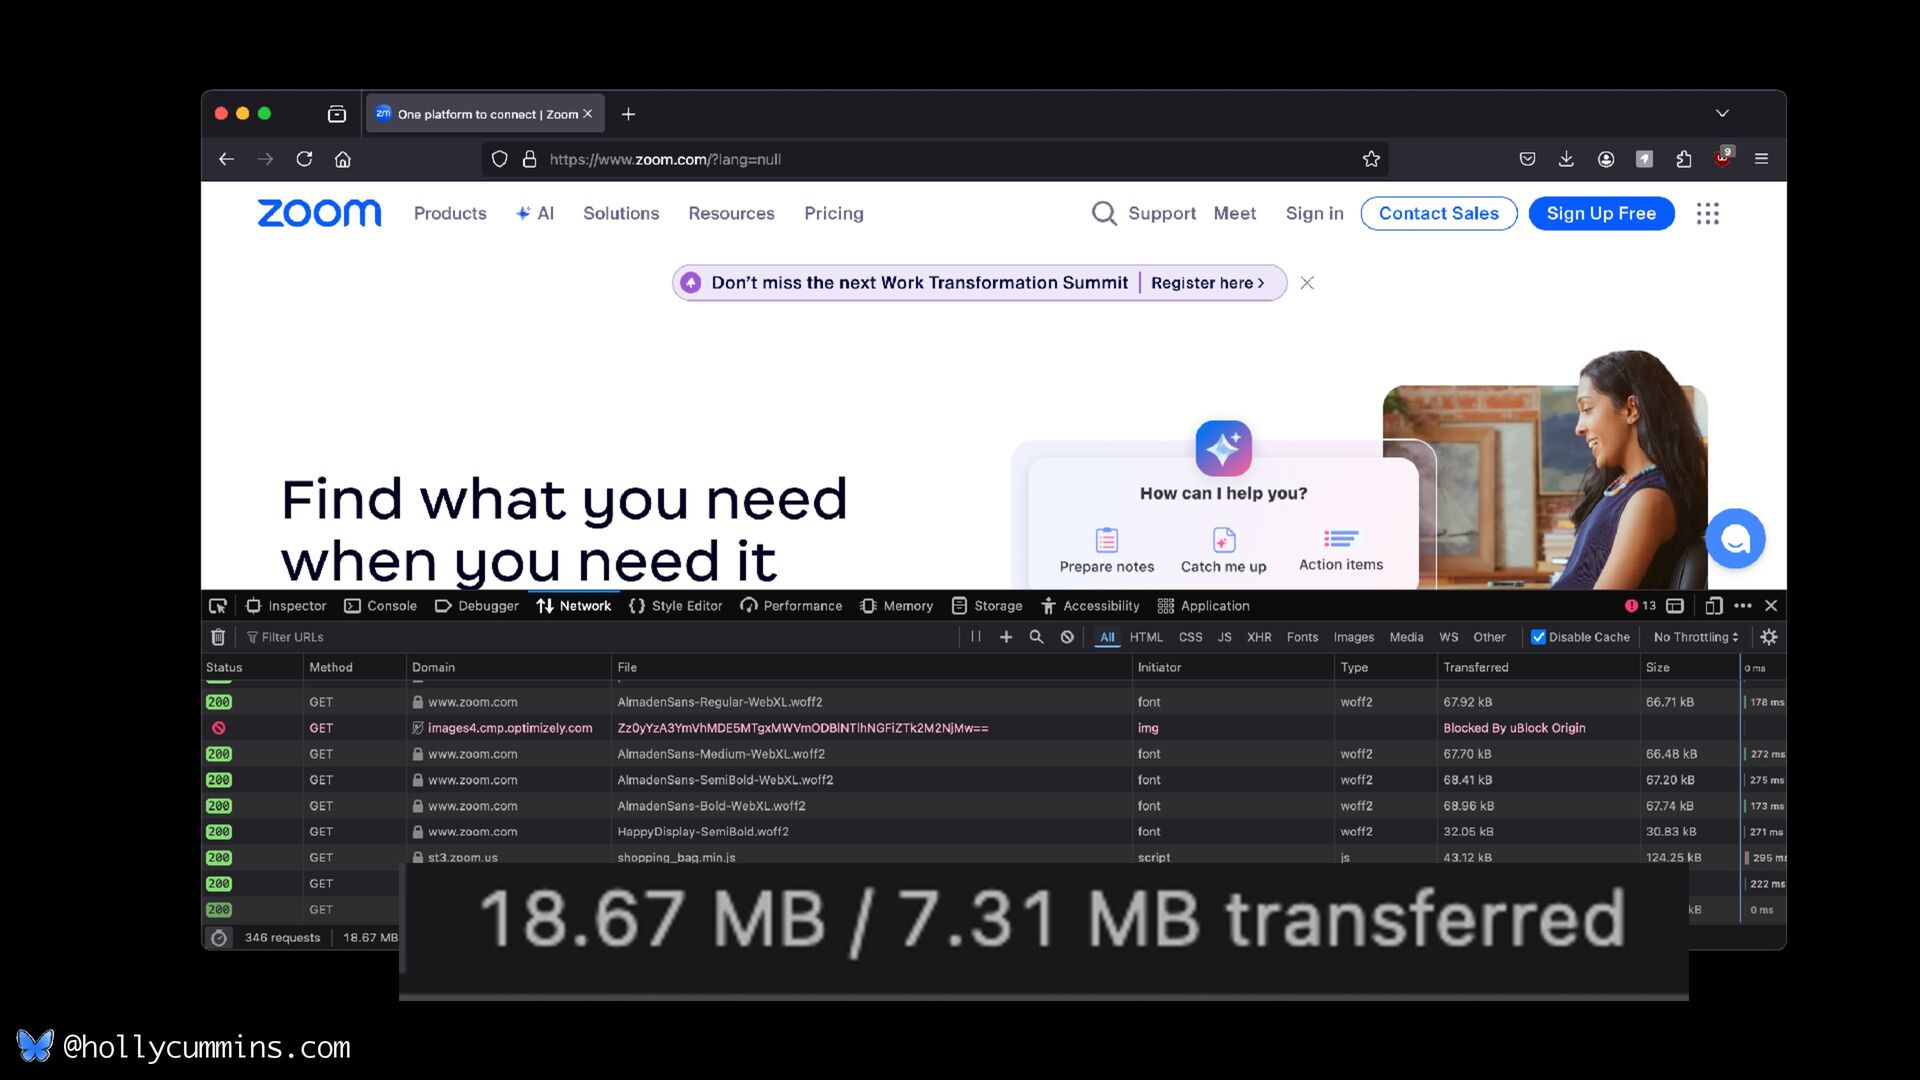The image size is (1920, 1080).
Task: Click the devtools element picker icon
Action: click(x=217, y=606)
